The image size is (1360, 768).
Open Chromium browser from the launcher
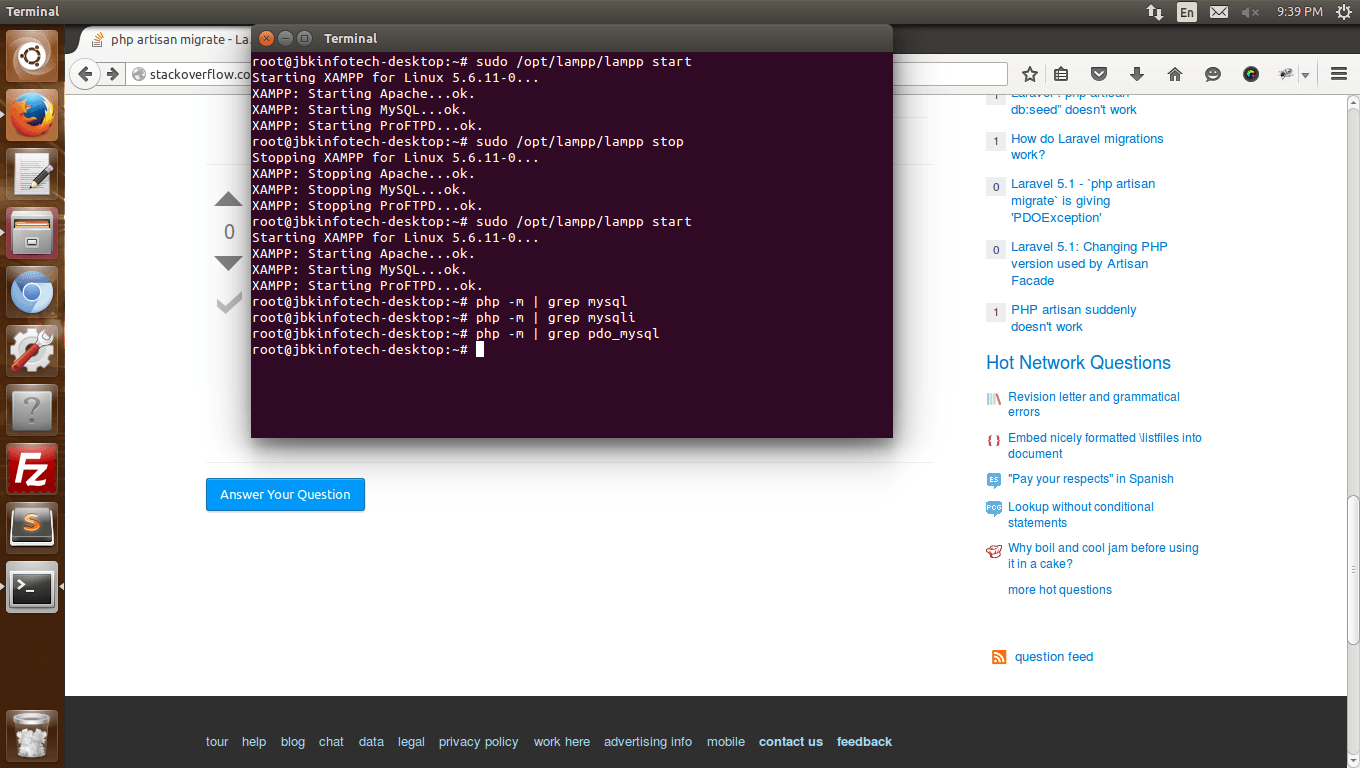pos(32,292)
